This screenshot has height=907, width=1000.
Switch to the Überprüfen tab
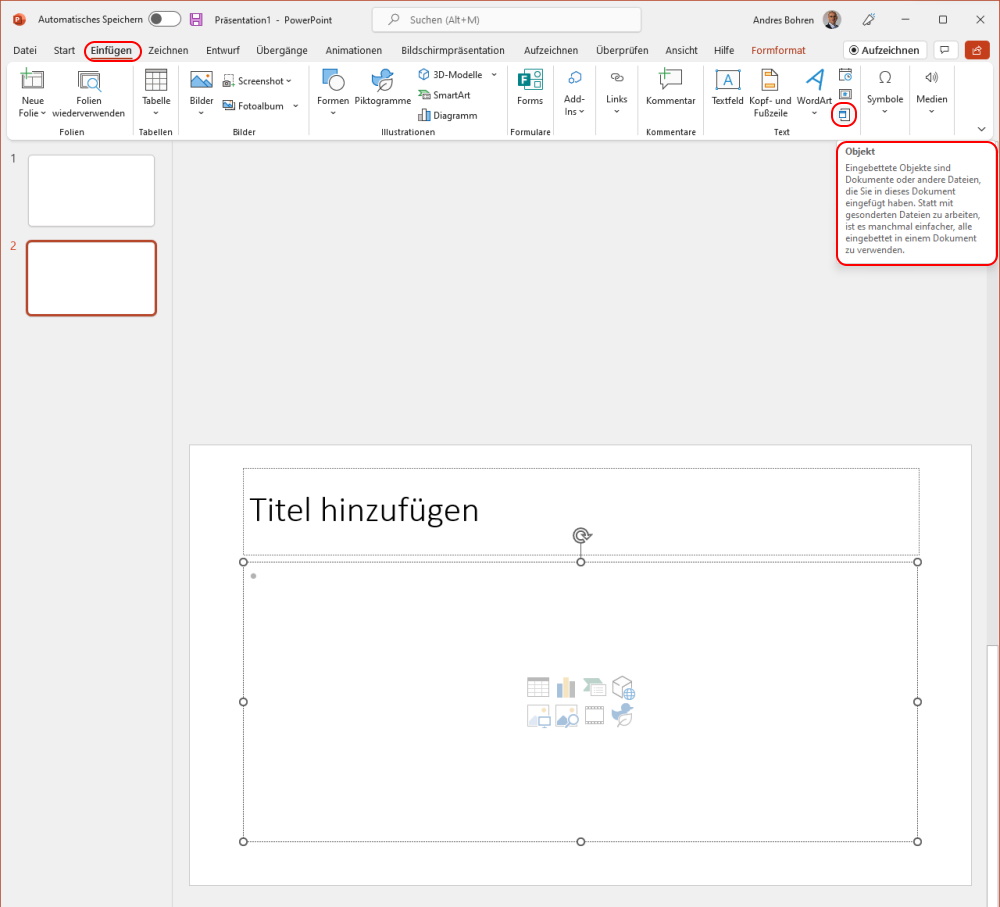pos(622,50)
